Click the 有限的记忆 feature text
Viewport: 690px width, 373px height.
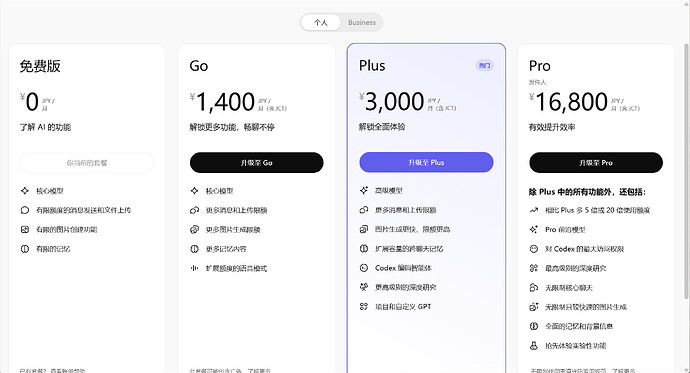pyautogui.click(x=53, y=249)
